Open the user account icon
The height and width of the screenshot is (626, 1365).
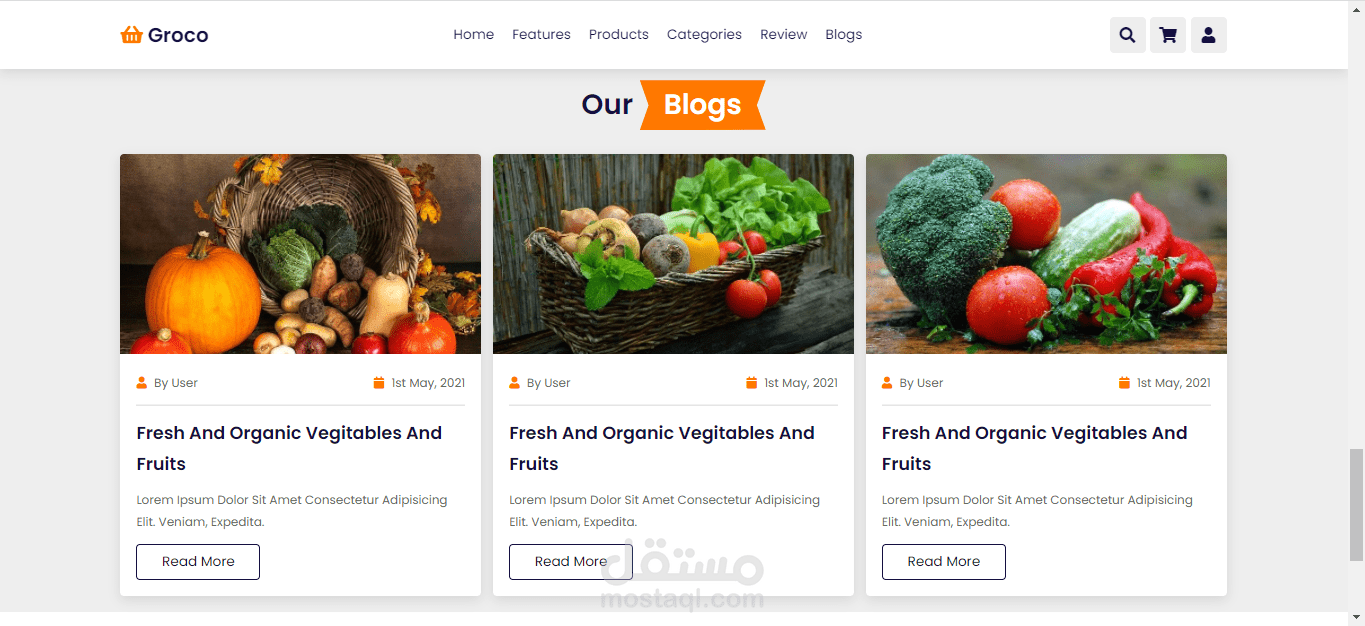coord(1208,35)
